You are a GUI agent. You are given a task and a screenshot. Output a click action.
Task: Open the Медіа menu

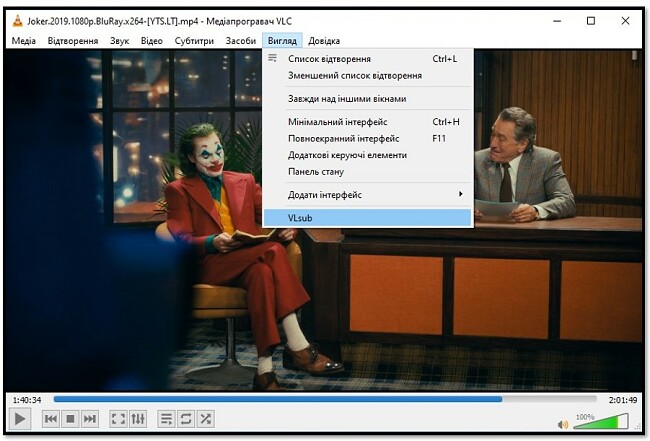coord(24,41)
